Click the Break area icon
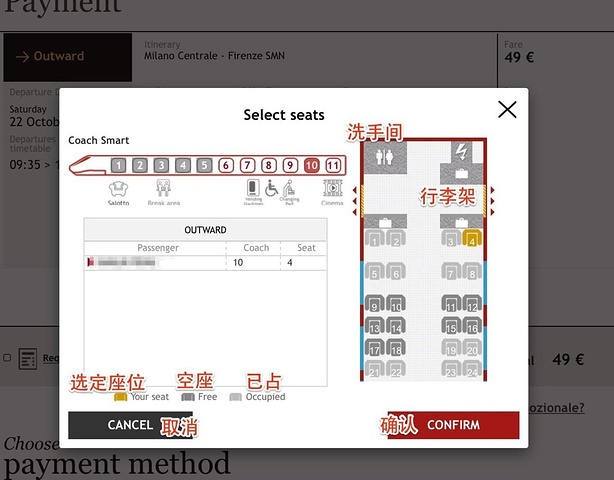Image resolution: width=614 pixels, height=480 pixels. point(163,188)
